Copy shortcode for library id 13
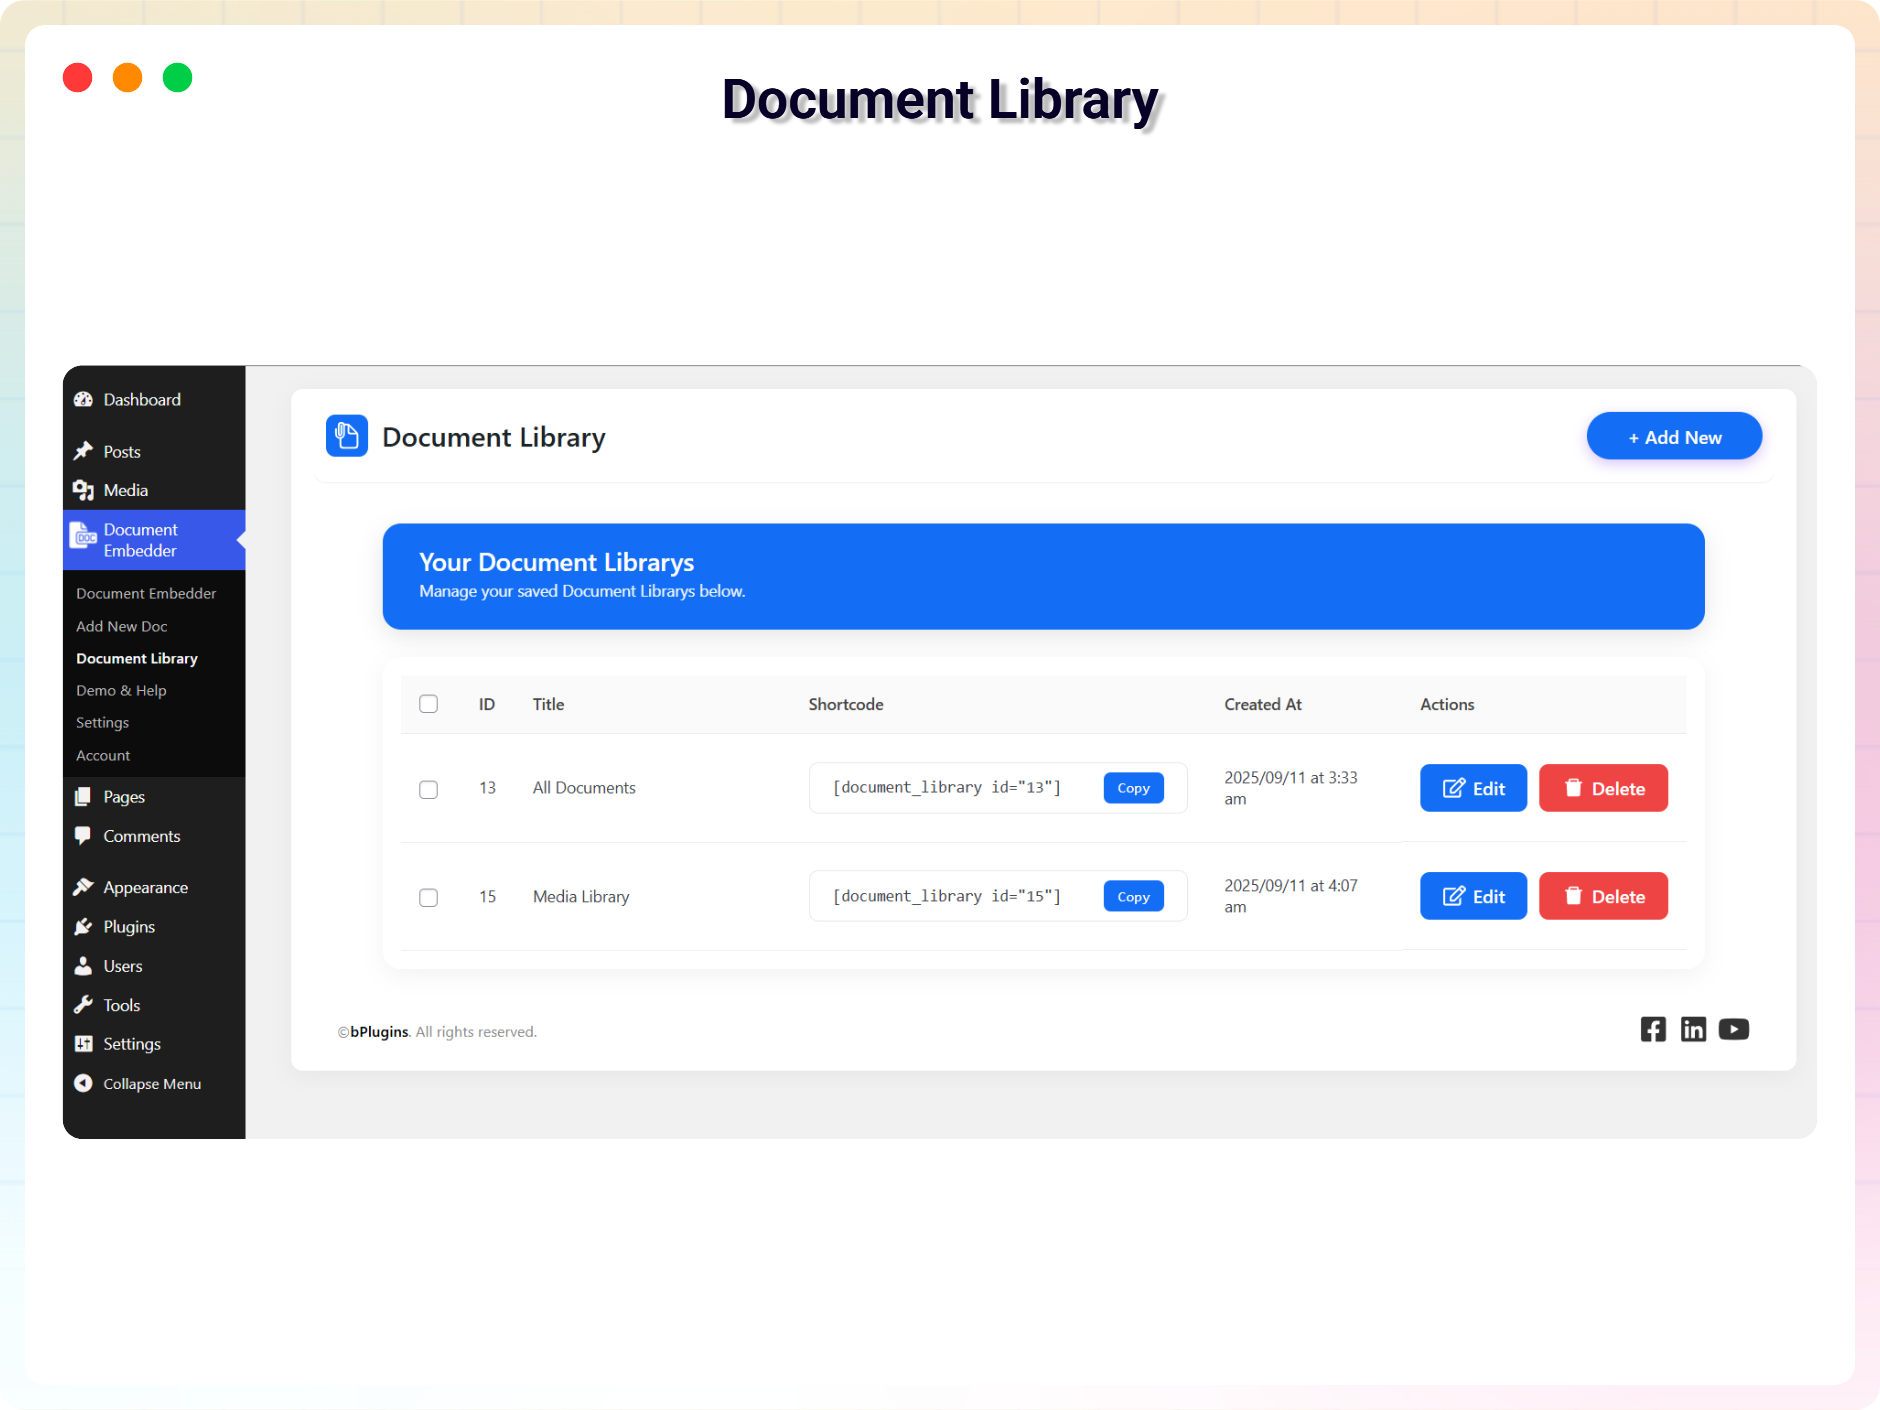The height and width of the screenshot is (1410, 1880). pos(1133,788)
